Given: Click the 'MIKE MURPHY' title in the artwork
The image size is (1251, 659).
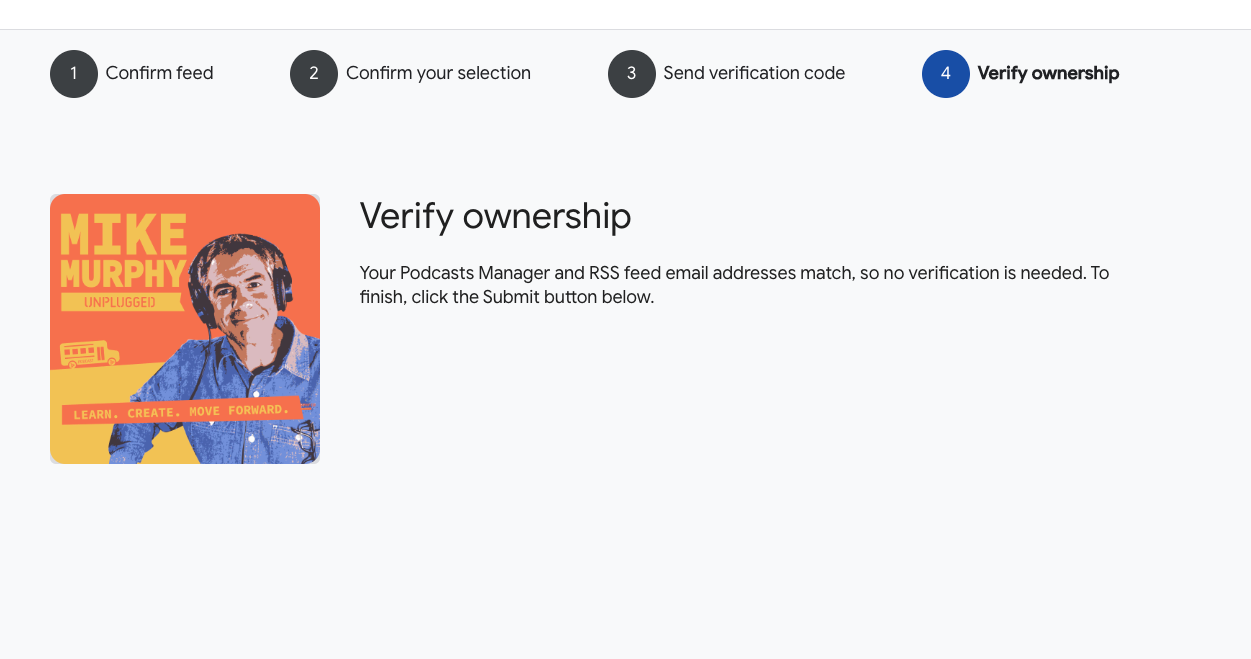Looking at the screenshot, I should tap(122, 250).
